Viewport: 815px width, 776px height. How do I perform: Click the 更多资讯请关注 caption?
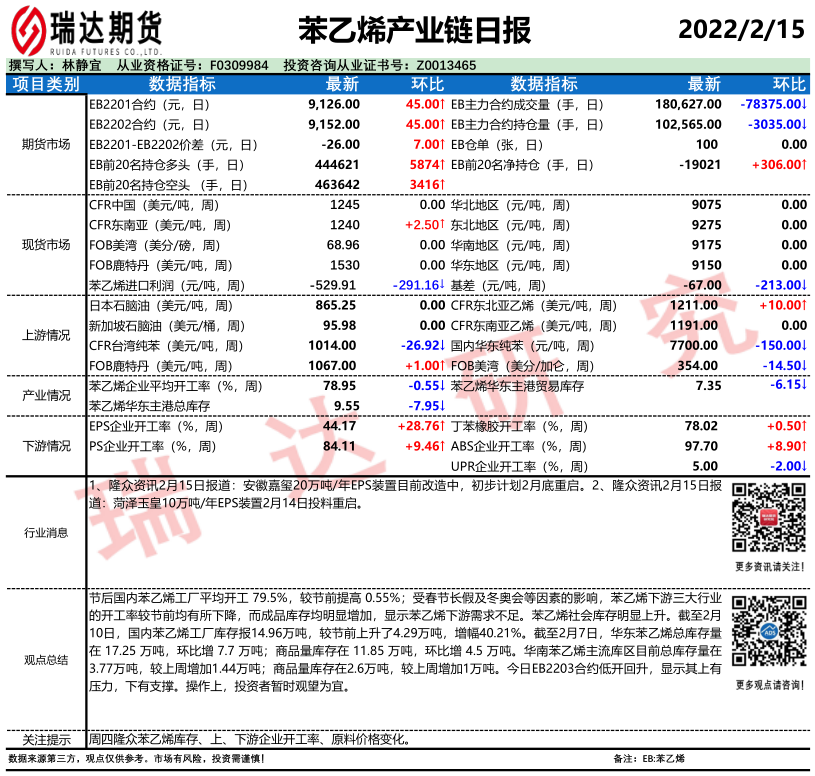tap(768, 567)
